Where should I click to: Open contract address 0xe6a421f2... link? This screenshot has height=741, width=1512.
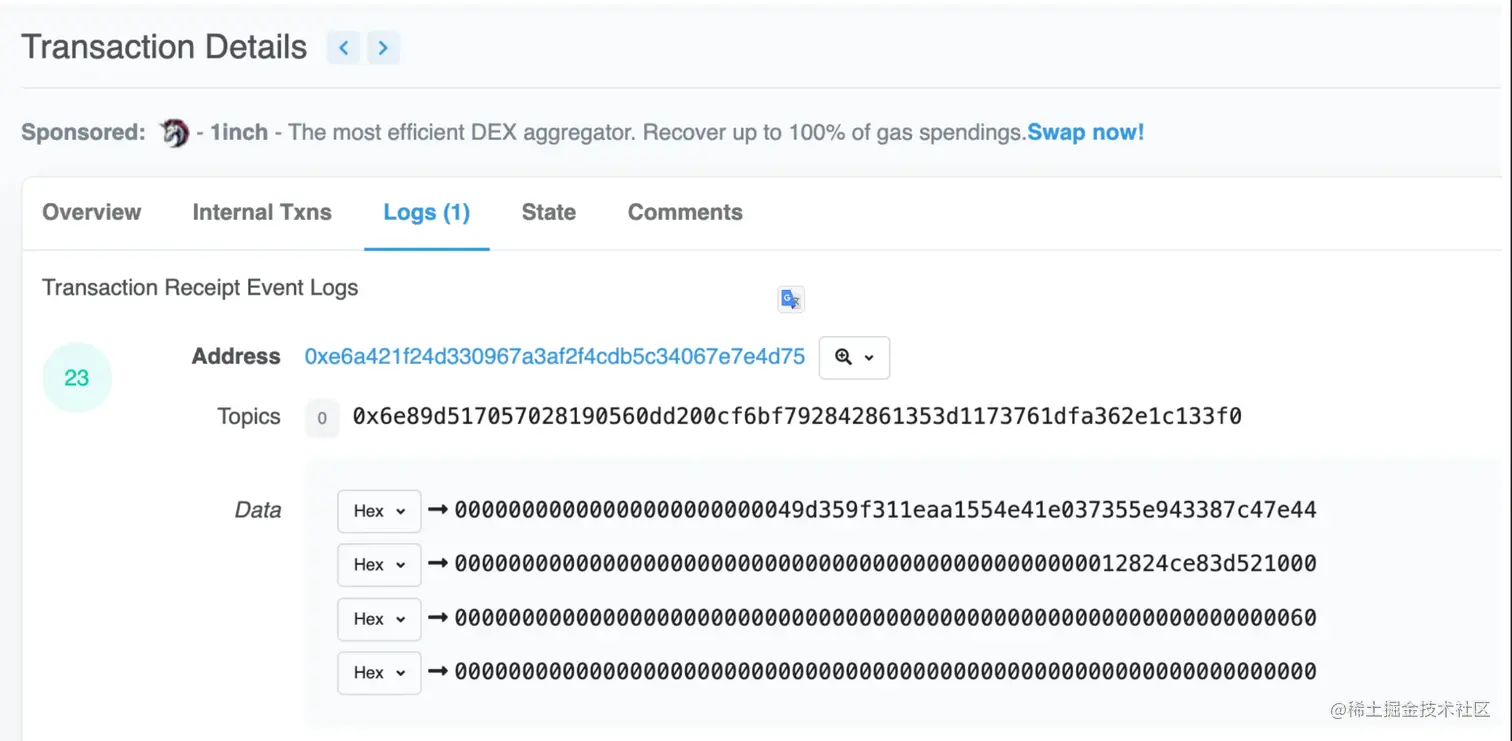coord(555,357)
